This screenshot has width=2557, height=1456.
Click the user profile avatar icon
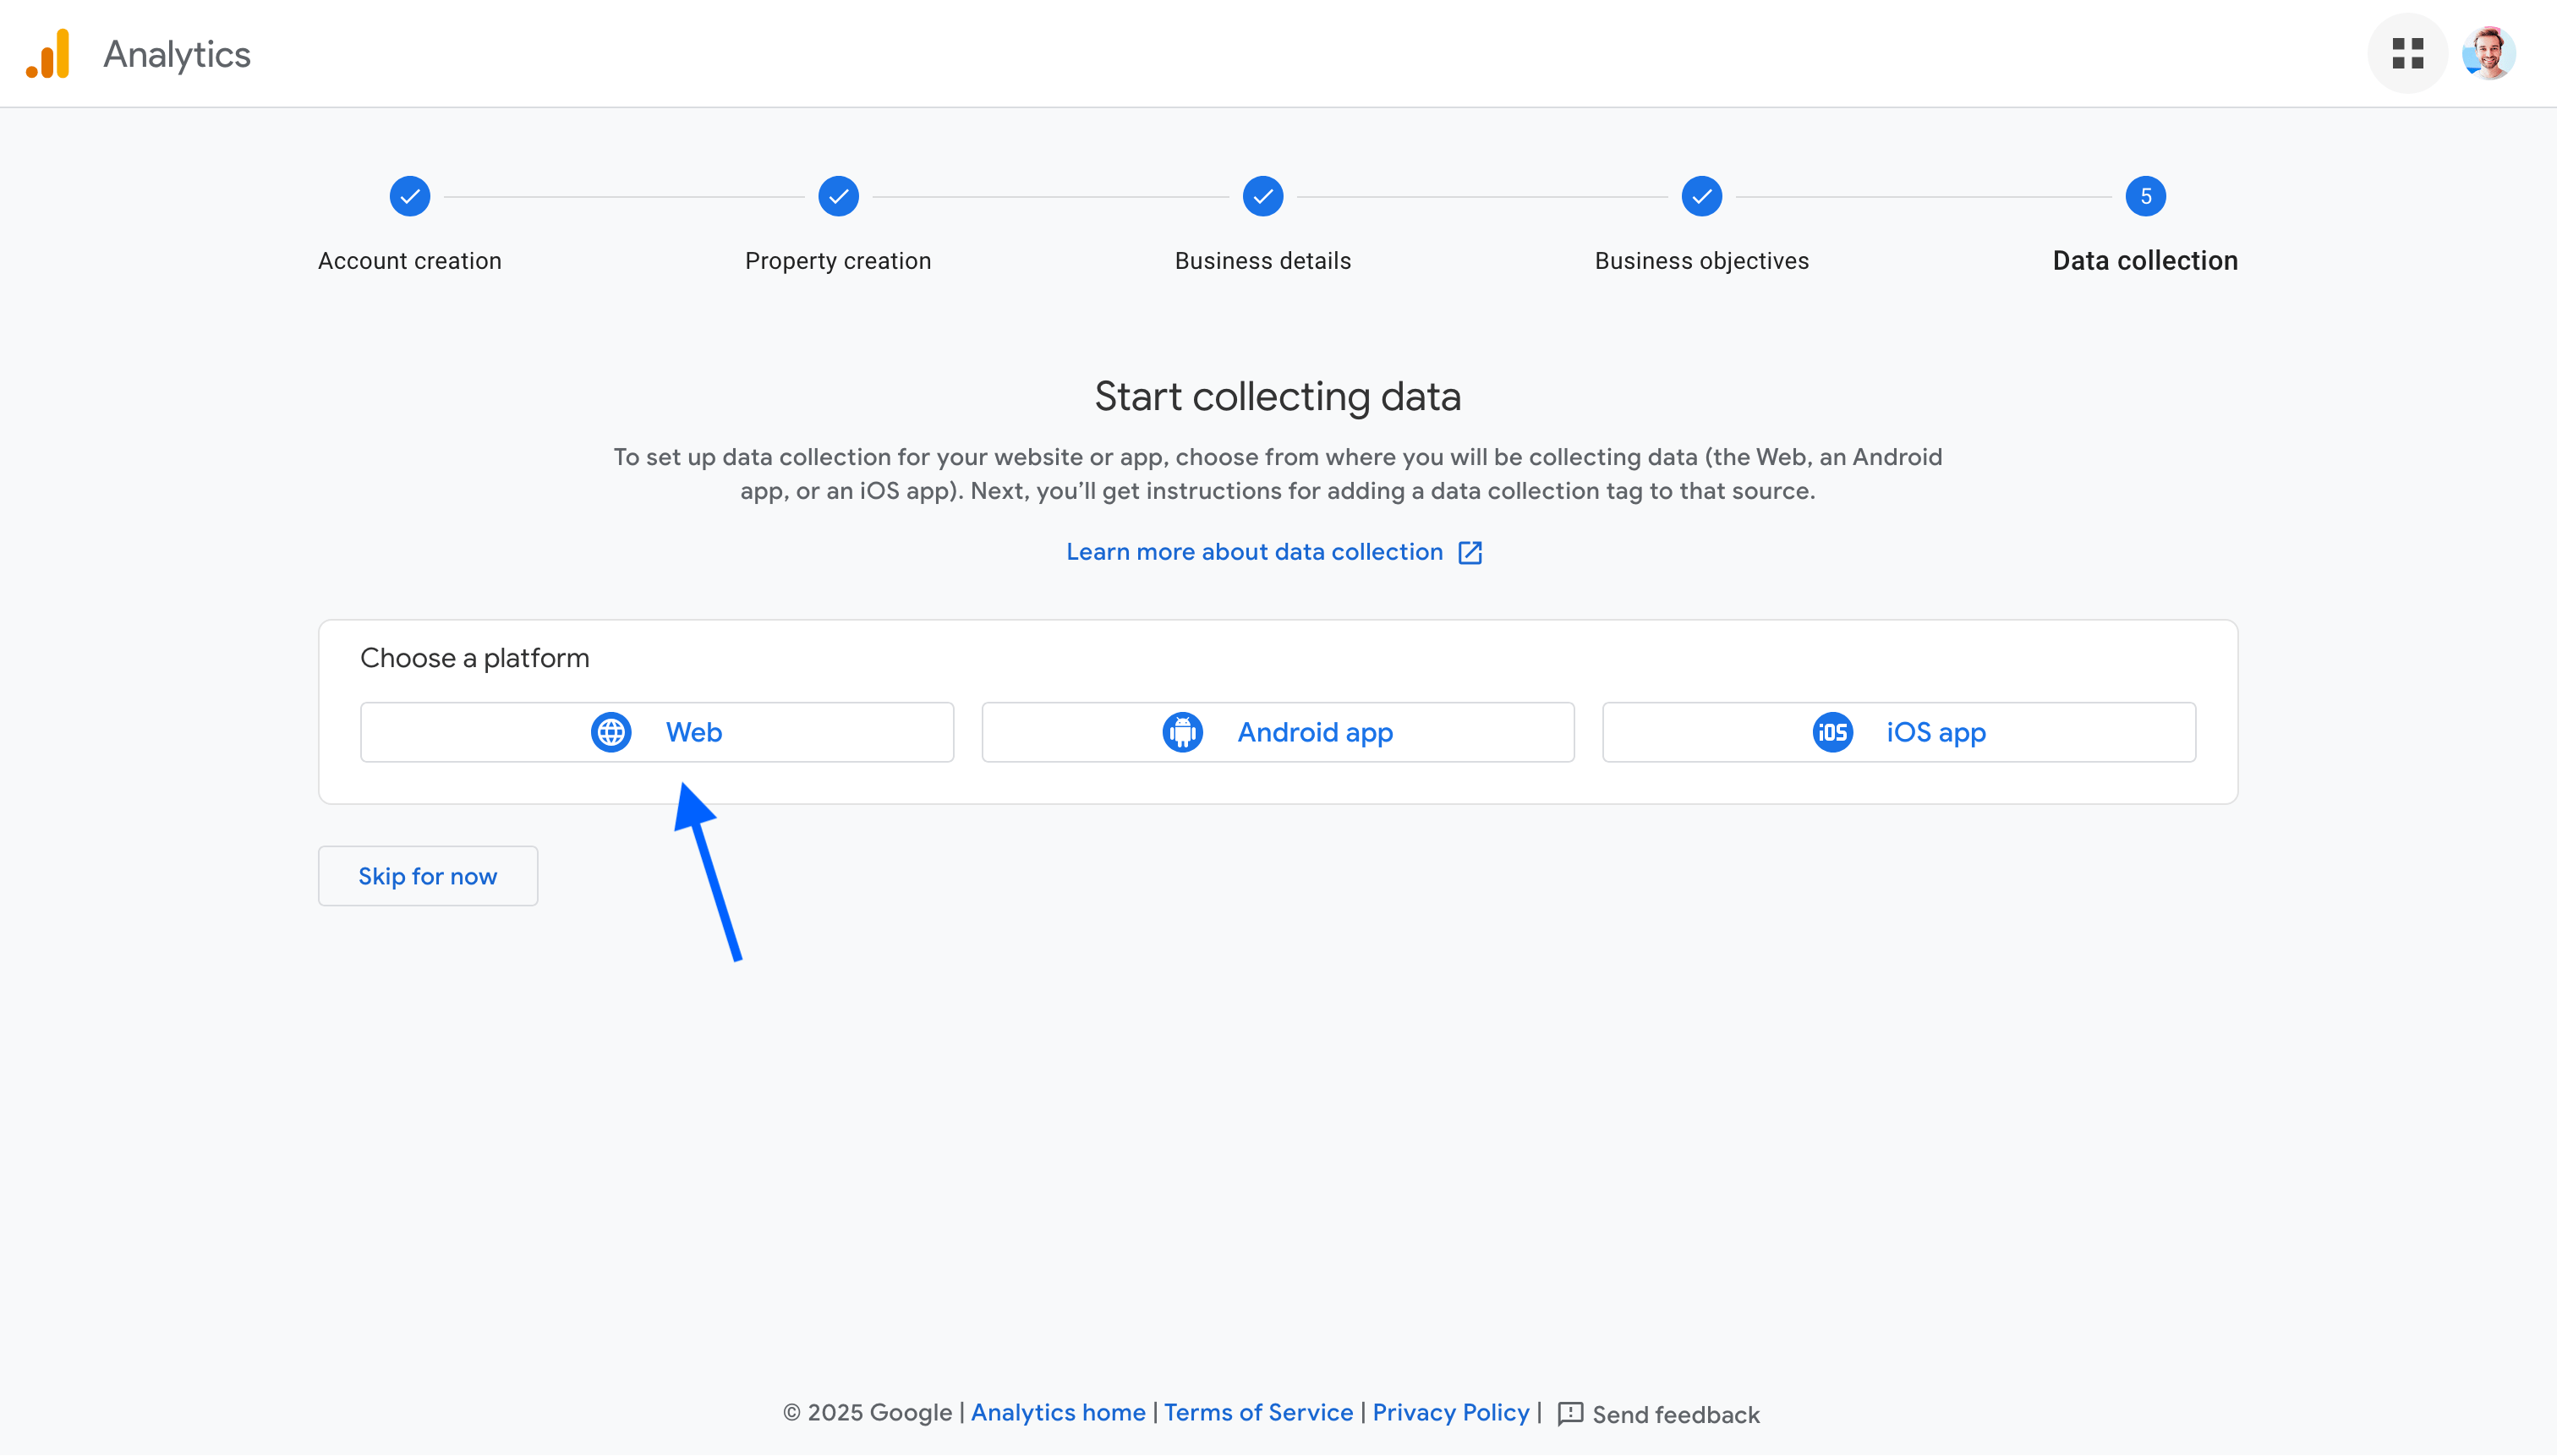click(2489, 52)
